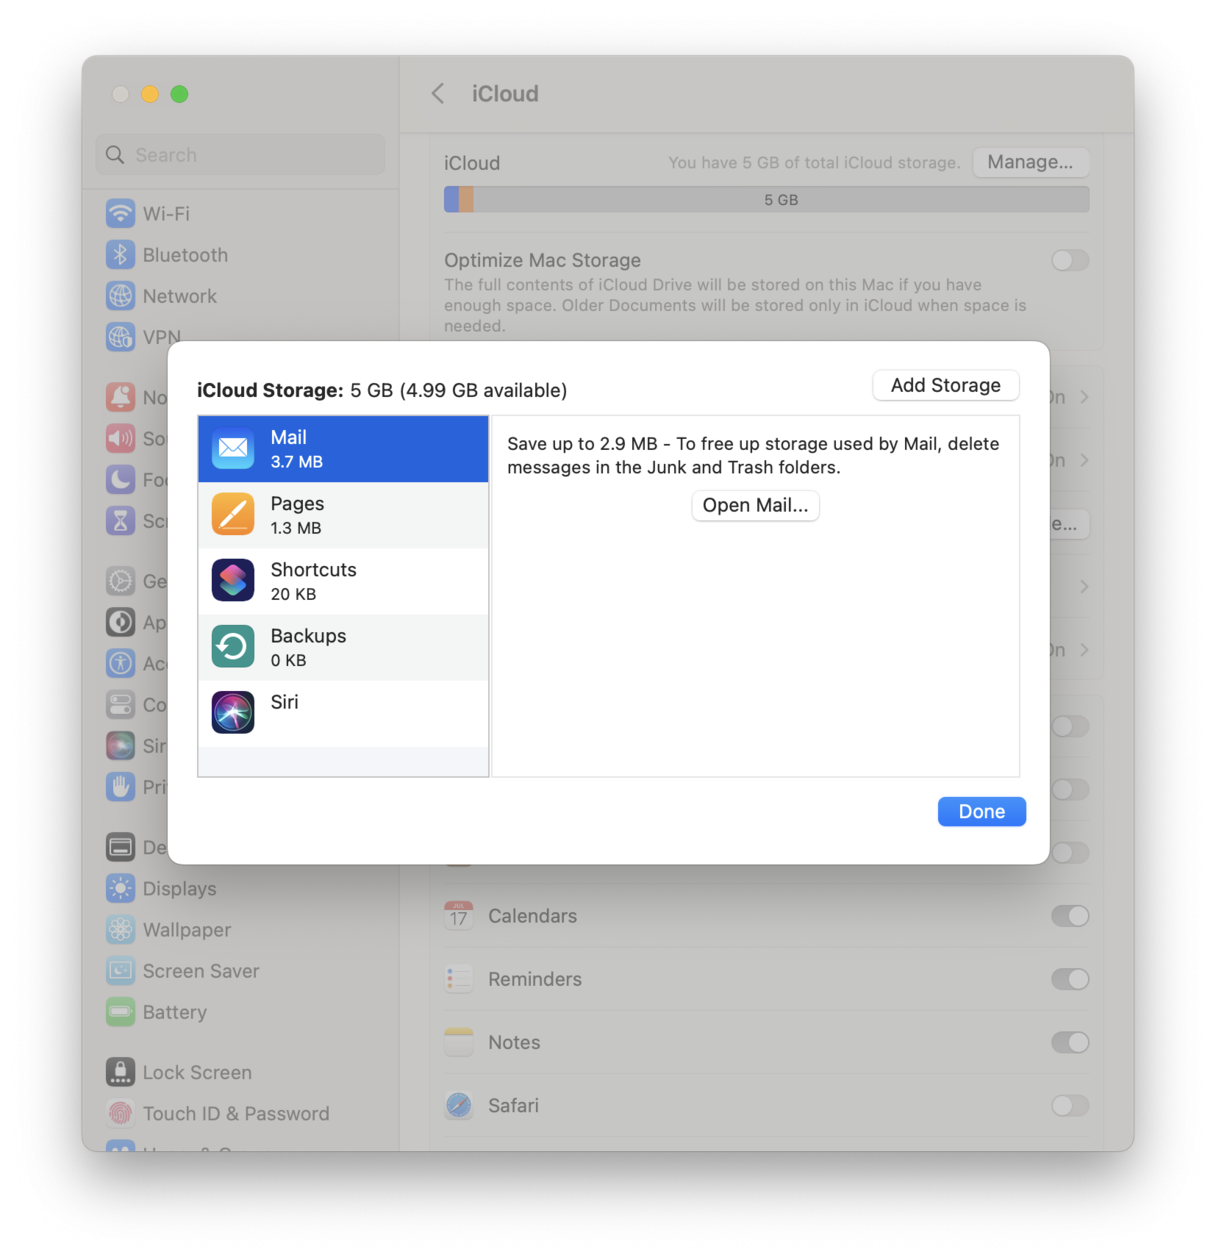Open Wi-Fi in the sidebar
This screenshot has width=1216, height=1260.
(x=240, y=214)
